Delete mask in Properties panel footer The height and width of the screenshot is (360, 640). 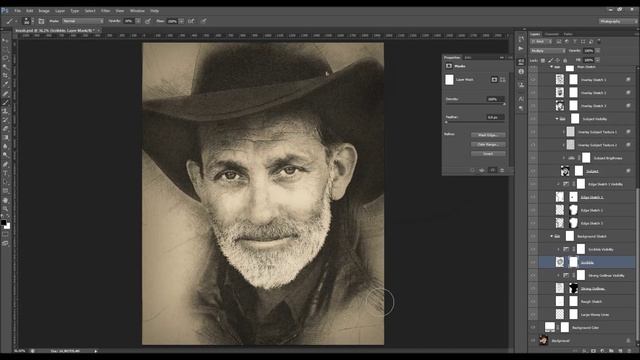(502, 170)
